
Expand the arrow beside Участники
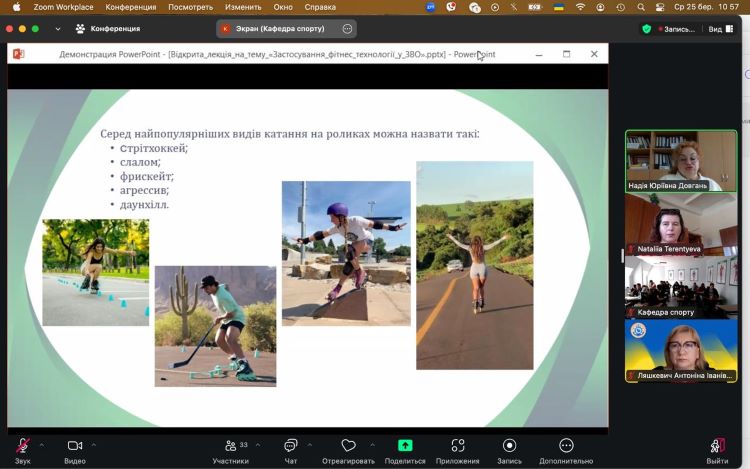(257, 445)
